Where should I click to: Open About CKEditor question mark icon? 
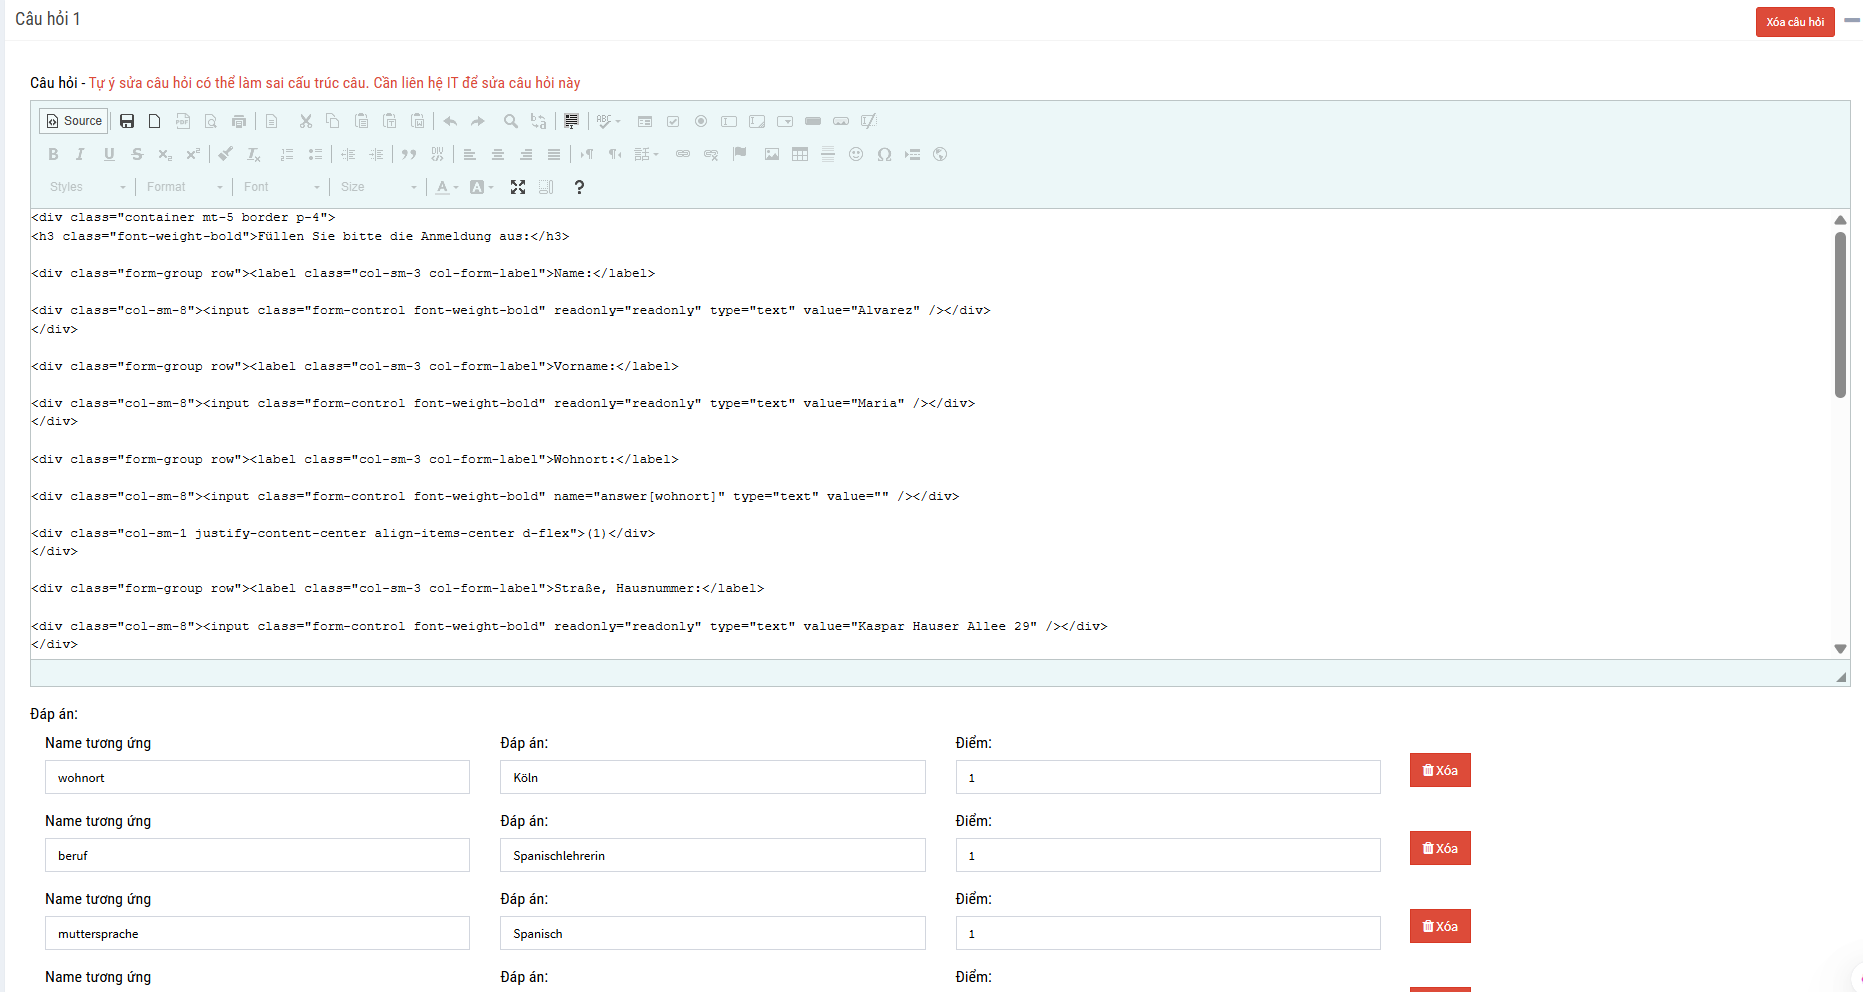579,187
